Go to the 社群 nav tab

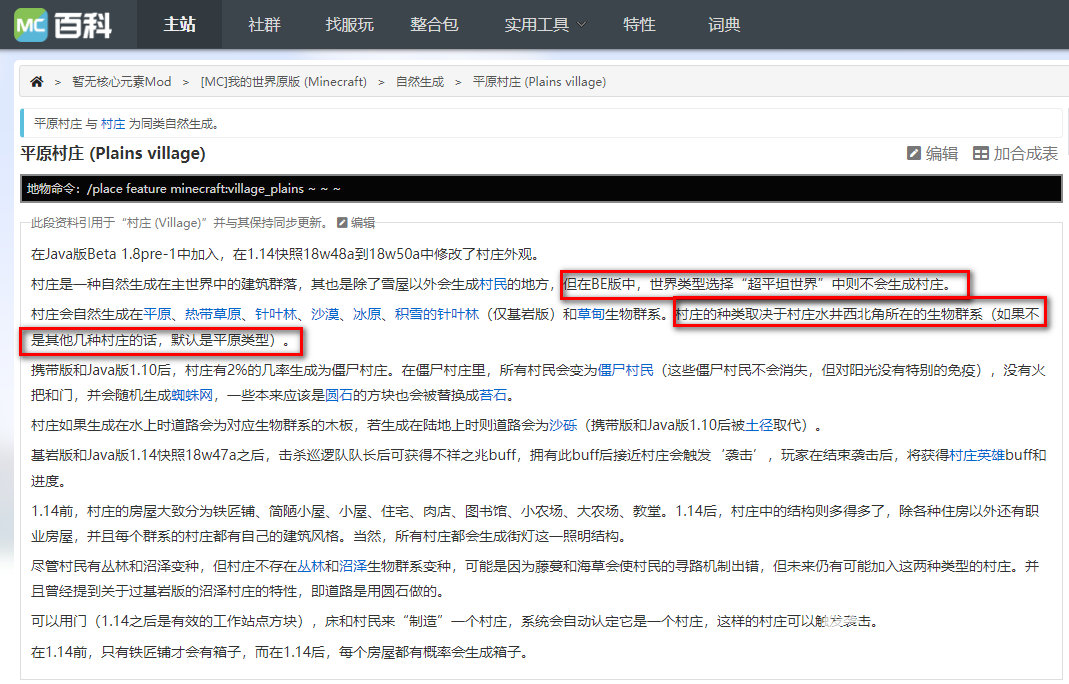click(x=264, y=25)
